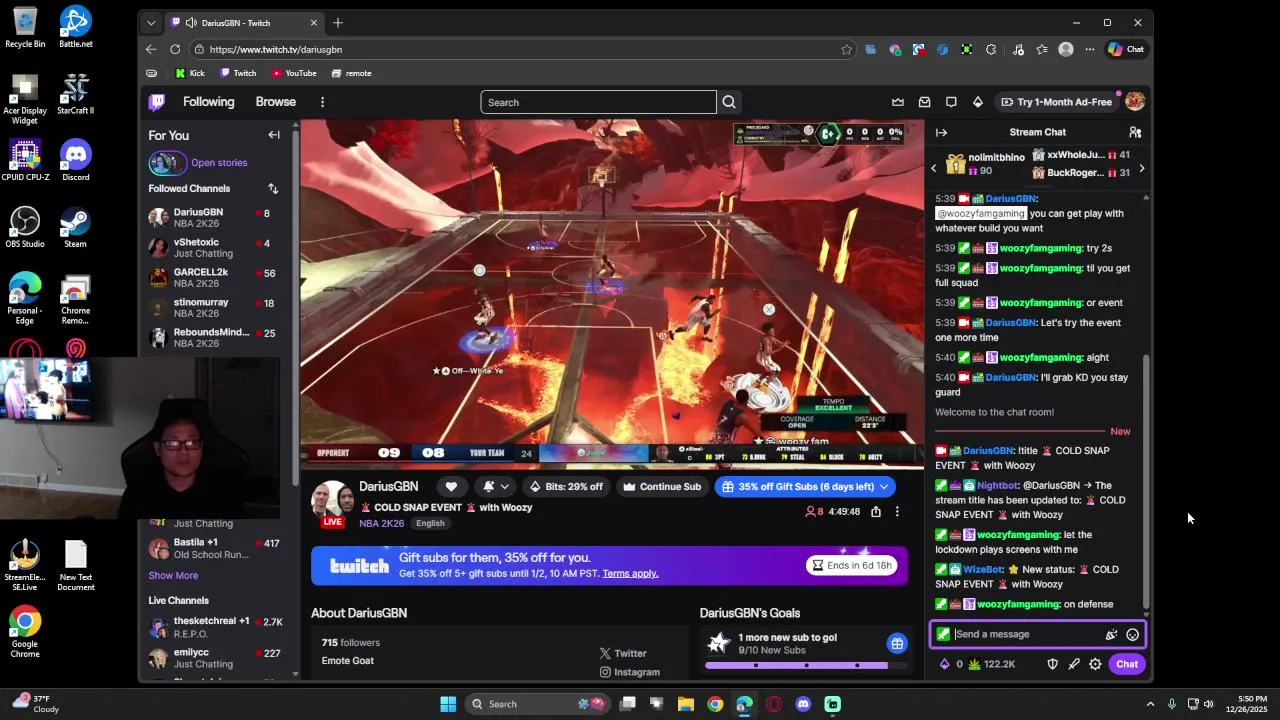Click the Get Bits diamond icon in top bar

coord(978,102)
